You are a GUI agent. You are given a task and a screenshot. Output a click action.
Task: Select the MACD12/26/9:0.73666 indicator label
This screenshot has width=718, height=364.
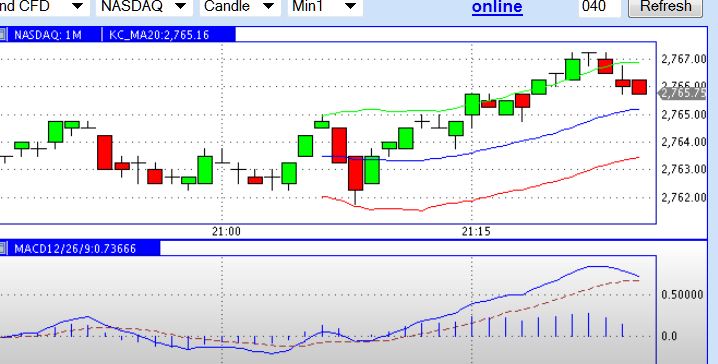(75, 249)
